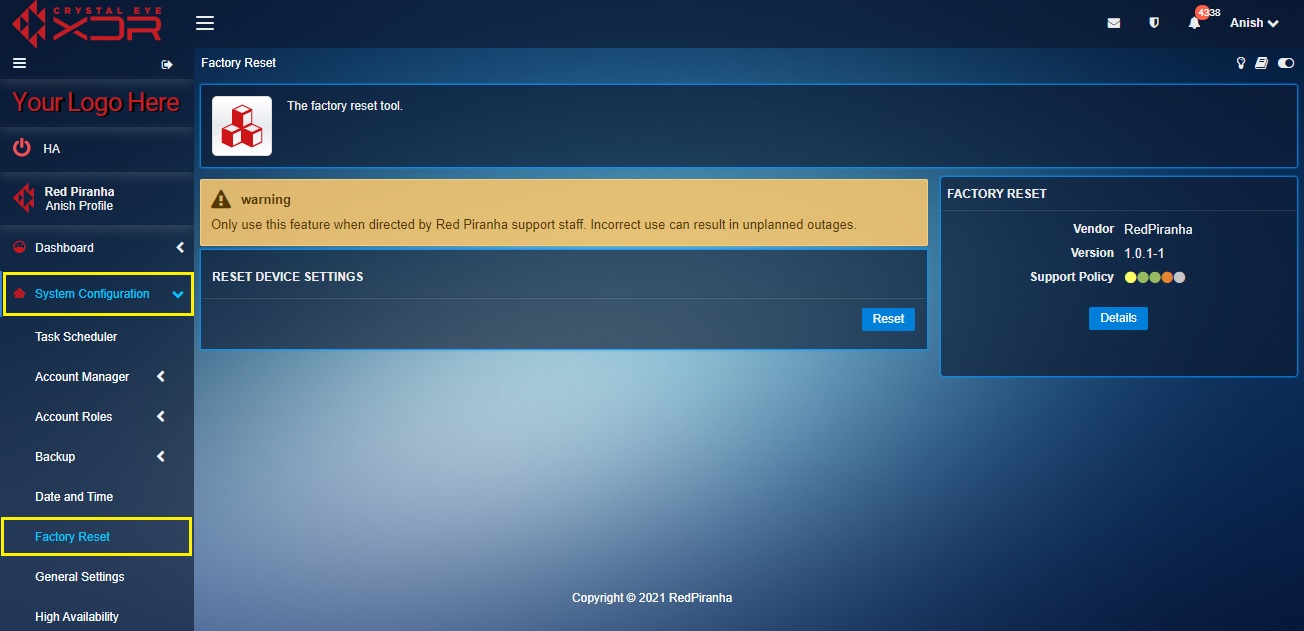Click the Copyright © 2021 RedPiranha text
Viewport: 1304px width, 631px height.
coord(652,598)
